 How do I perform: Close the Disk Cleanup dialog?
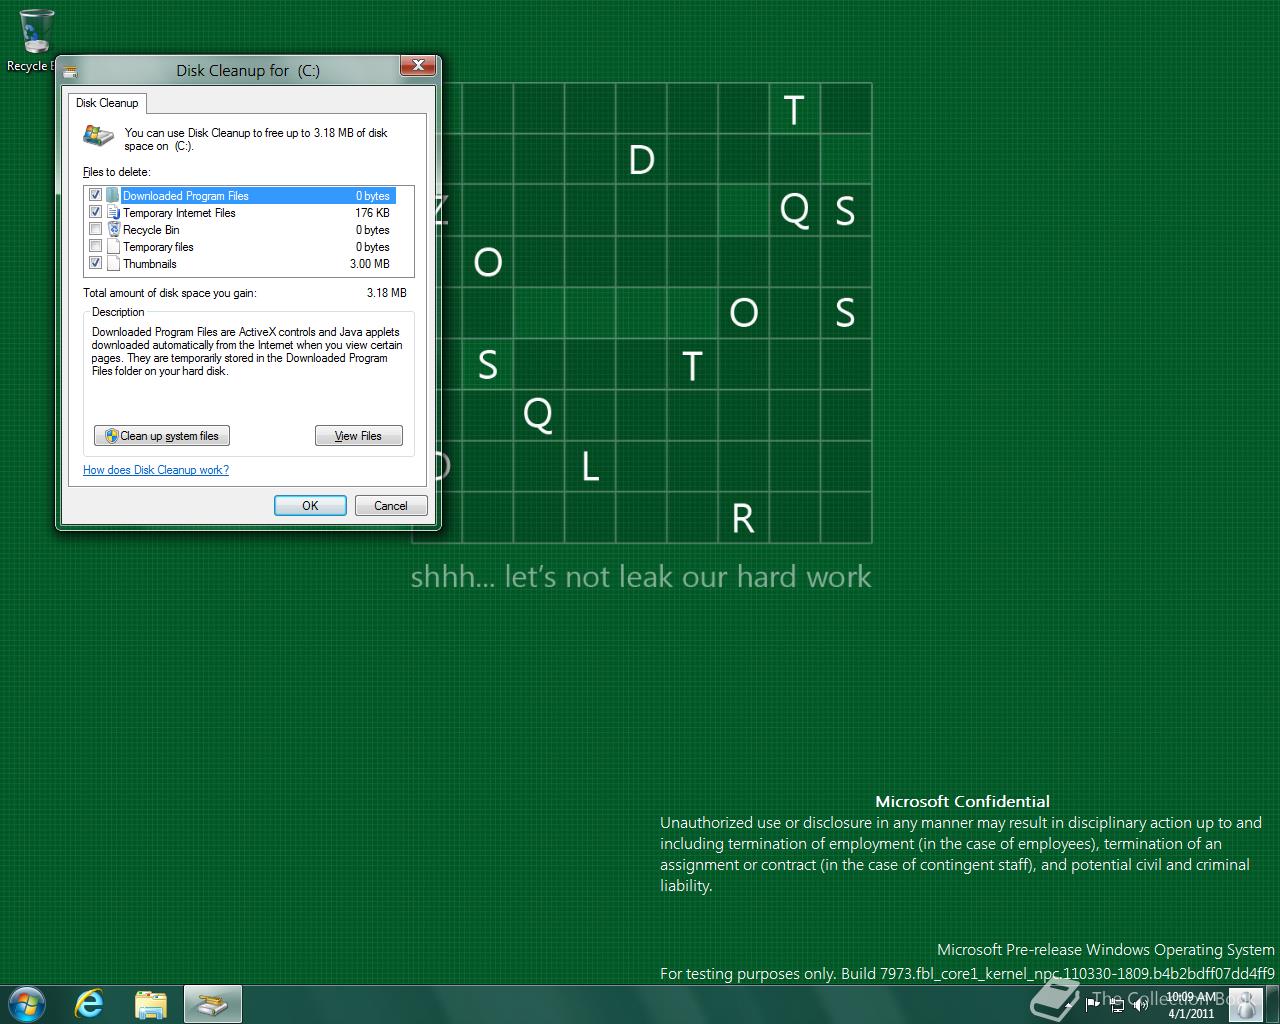click(418, 67)
